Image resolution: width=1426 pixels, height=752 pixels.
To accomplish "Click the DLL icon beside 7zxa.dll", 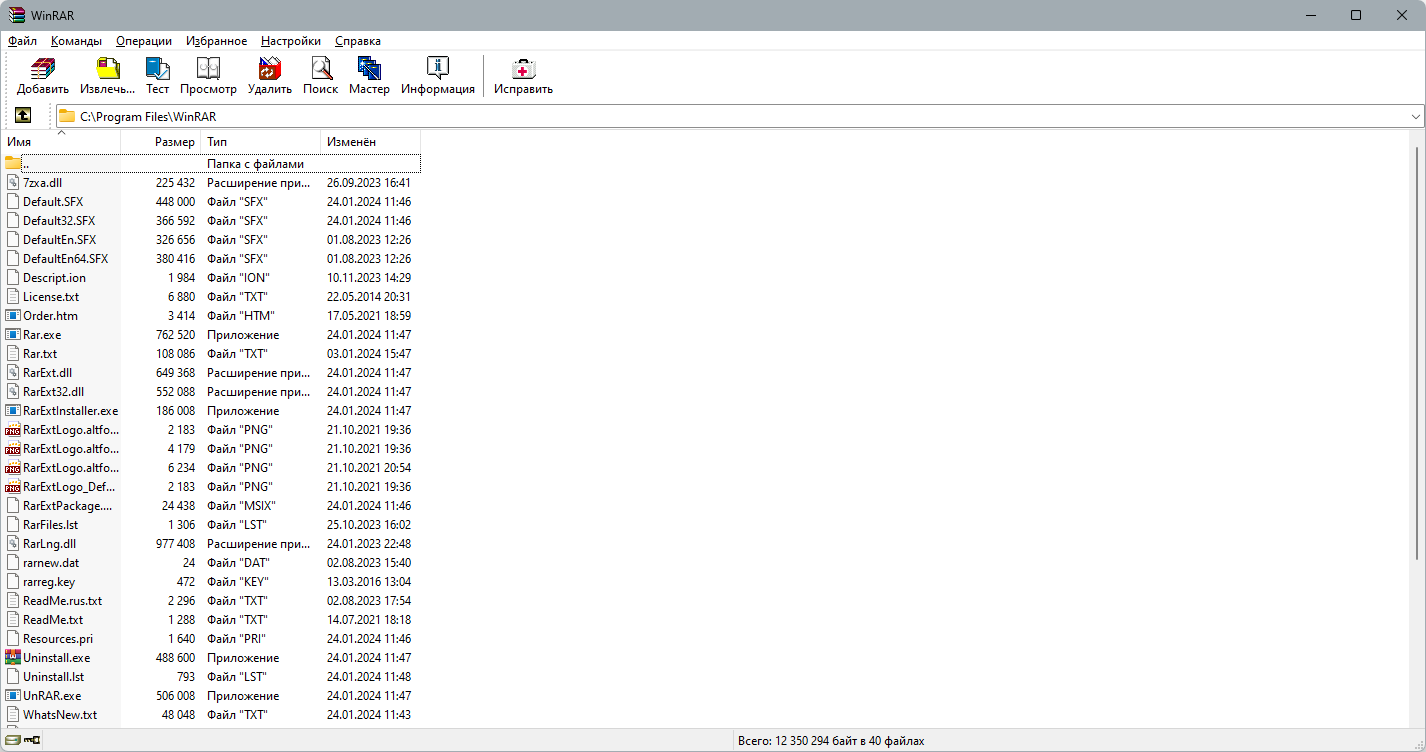I will coord(13,183).
